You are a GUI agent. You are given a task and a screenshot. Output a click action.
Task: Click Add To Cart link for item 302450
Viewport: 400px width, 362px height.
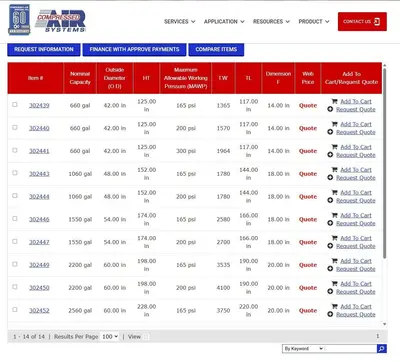356,283
